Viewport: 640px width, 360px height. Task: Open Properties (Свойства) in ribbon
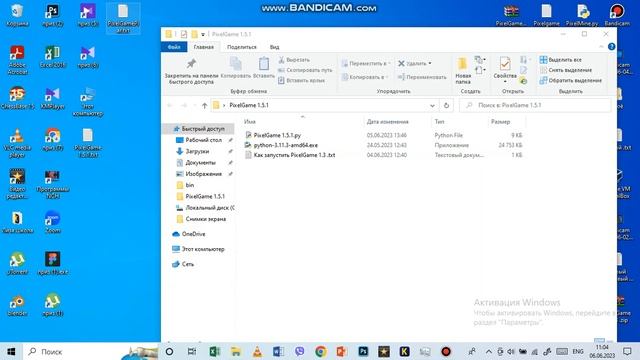click(505, 70)
